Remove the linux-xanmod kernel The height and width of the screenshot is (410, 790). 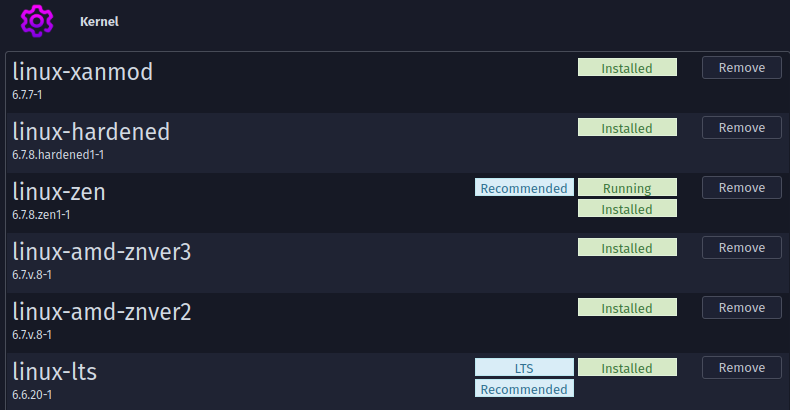741,68
